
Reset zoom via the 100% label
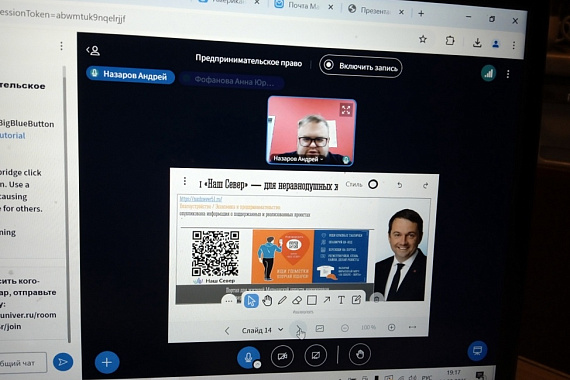point(368,327)
